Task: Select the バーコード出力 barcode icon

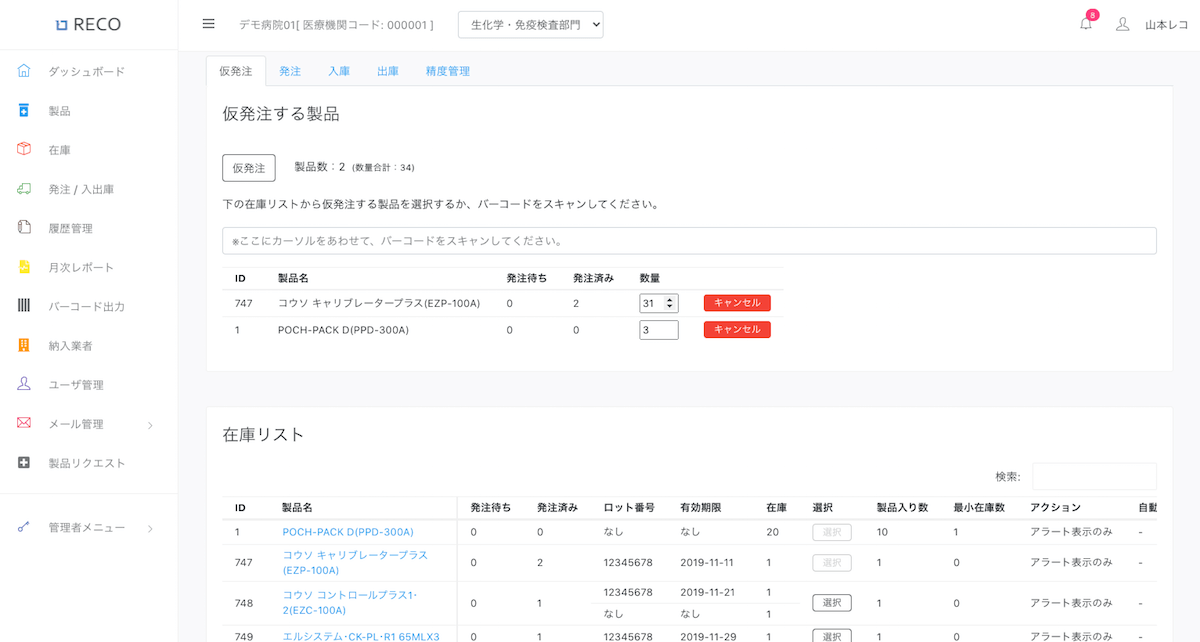Action: 24,306
